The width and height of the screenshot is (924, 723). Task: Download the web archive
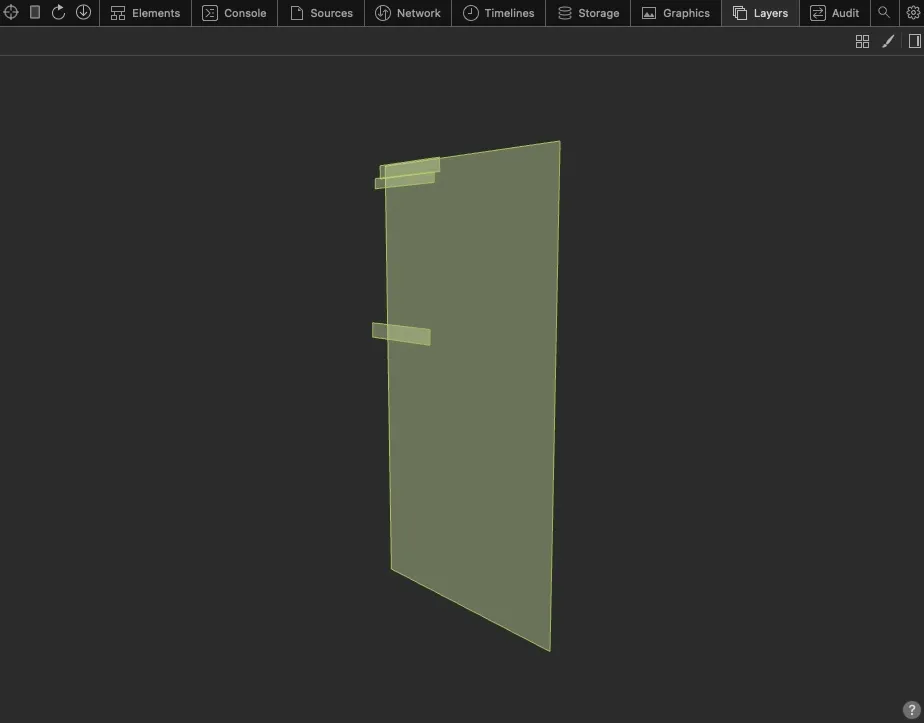[84, 12]
